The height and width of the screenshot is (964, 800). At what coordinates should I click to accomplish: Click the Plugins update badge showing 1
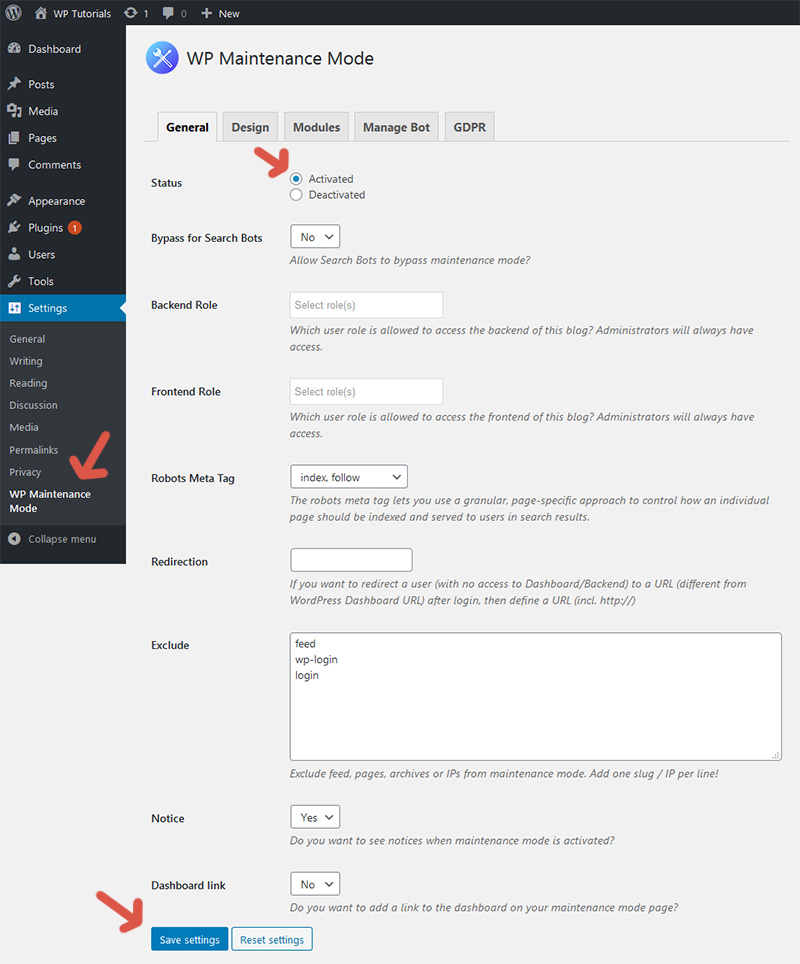pos(75,228)
